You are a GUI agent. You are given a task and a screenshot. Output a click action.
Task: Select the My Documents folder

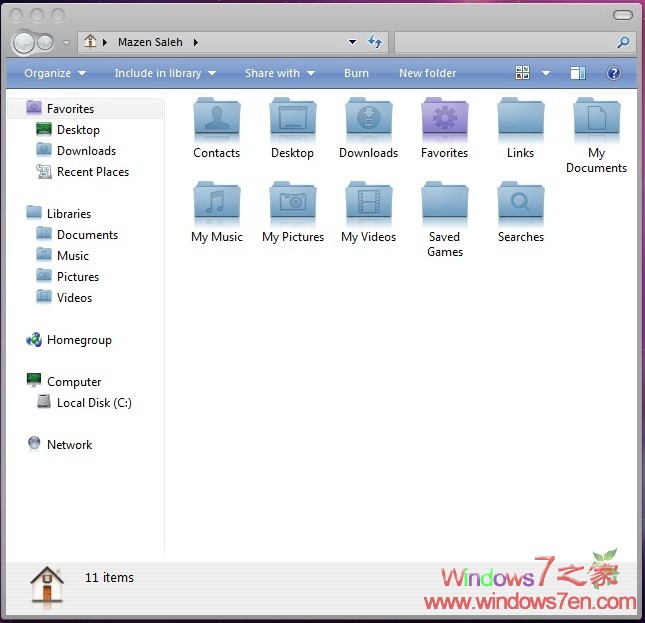click(596, 136)
